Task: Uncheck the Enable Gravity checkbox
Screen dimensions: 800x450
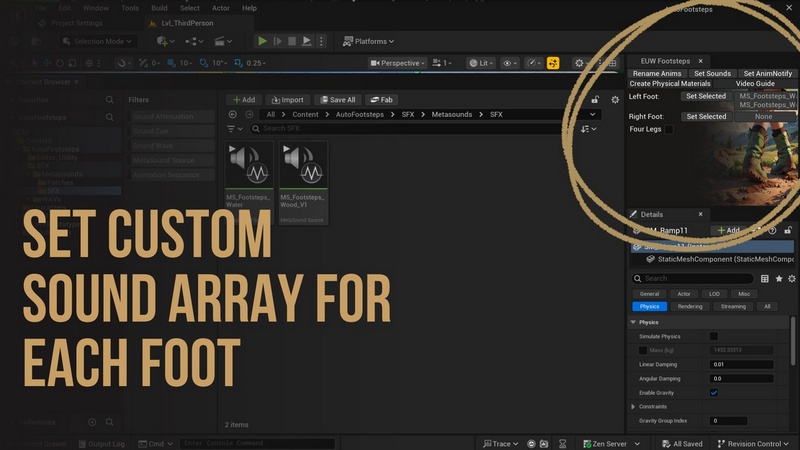Action: tap(714, 393)
